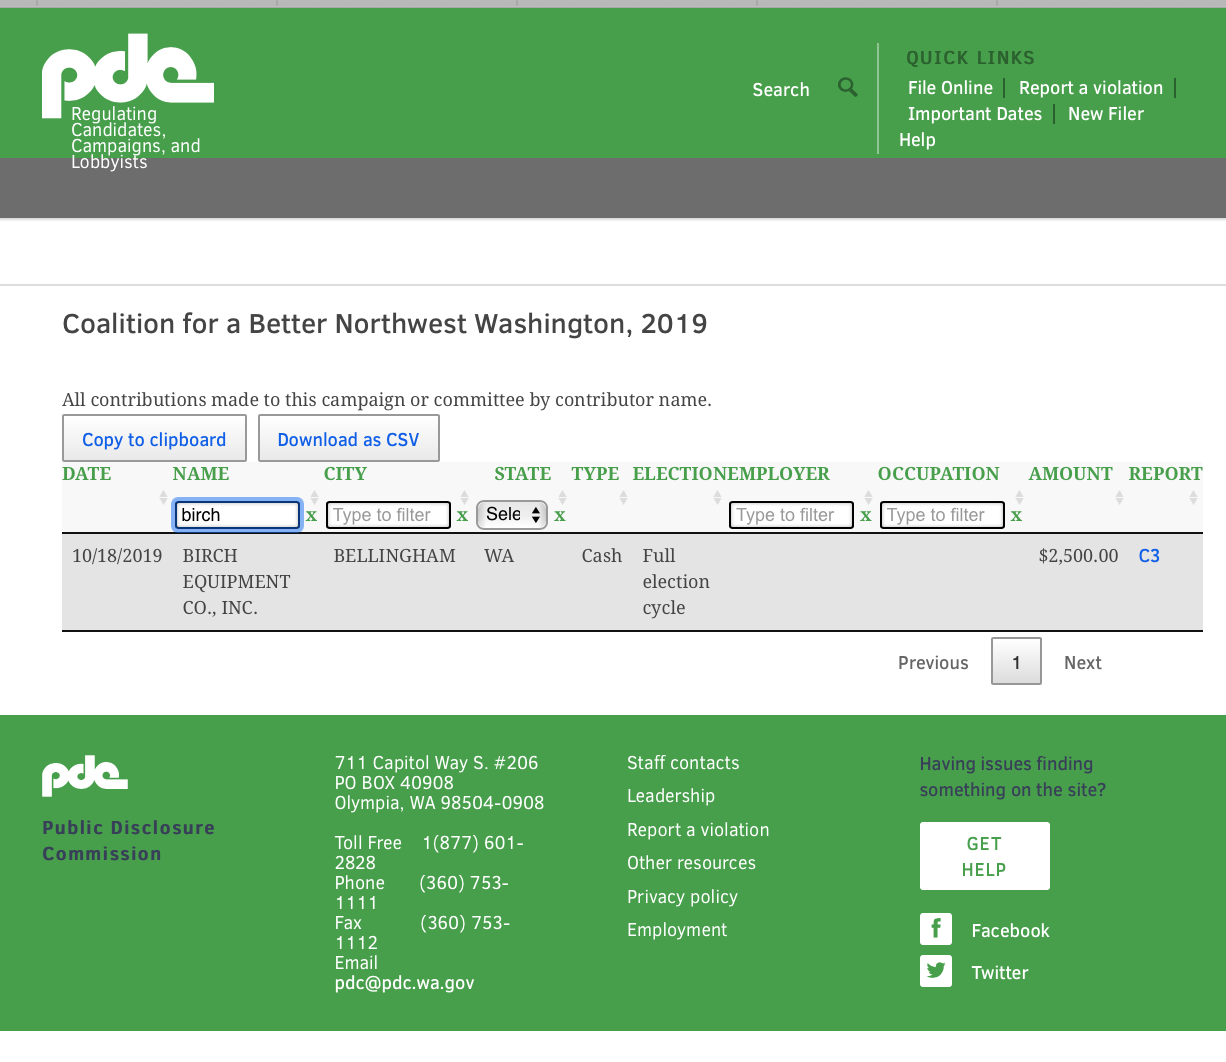Click Copy to clipboard button
The height and width of the screenshot is (1062, 1226).
click(x=154, y=439)
